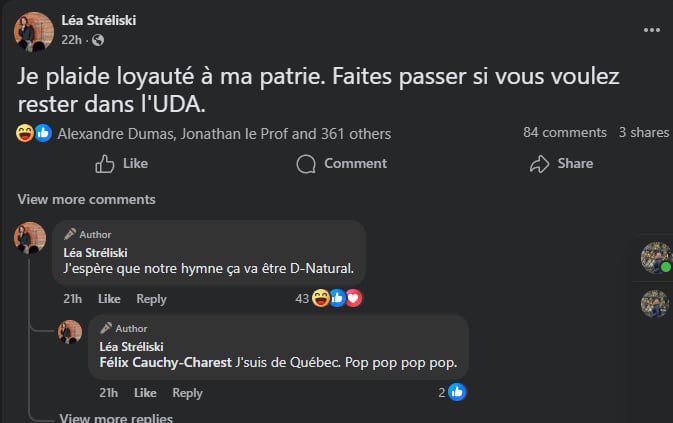Click Léa Stréliski's post profile picture
The height and width of the screenshot is (423, 673).
[33, 31]
